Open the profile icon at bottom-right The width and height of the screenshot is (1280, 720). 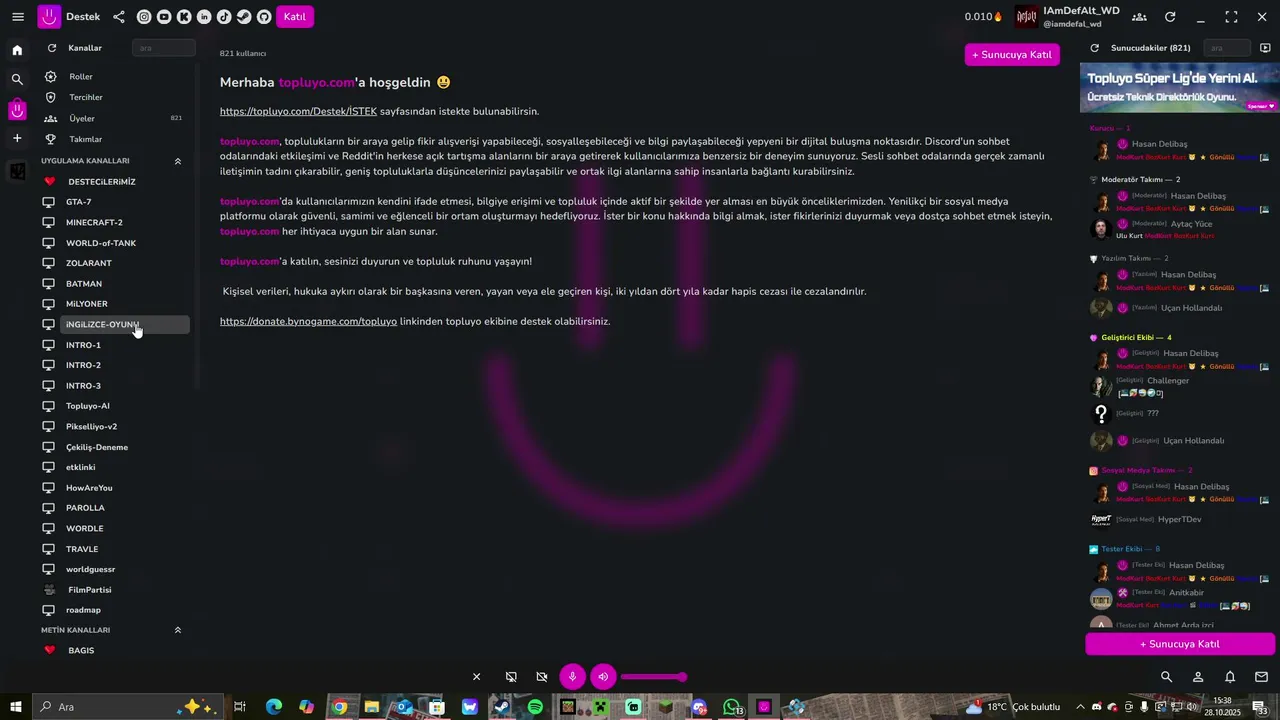[x=1198, y=677]
